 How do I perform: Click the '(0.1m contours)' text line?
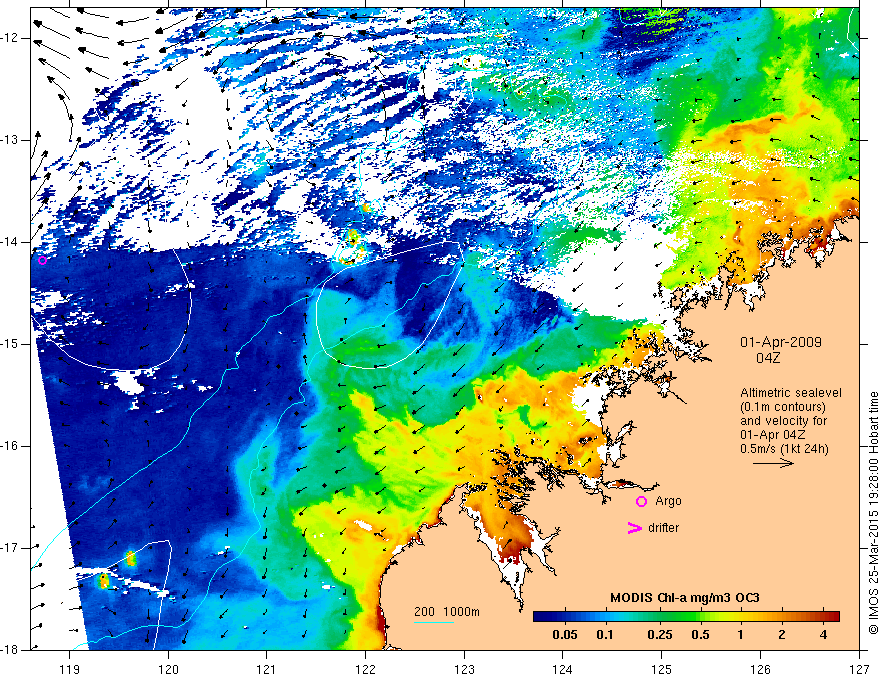[x=783, y=407]
